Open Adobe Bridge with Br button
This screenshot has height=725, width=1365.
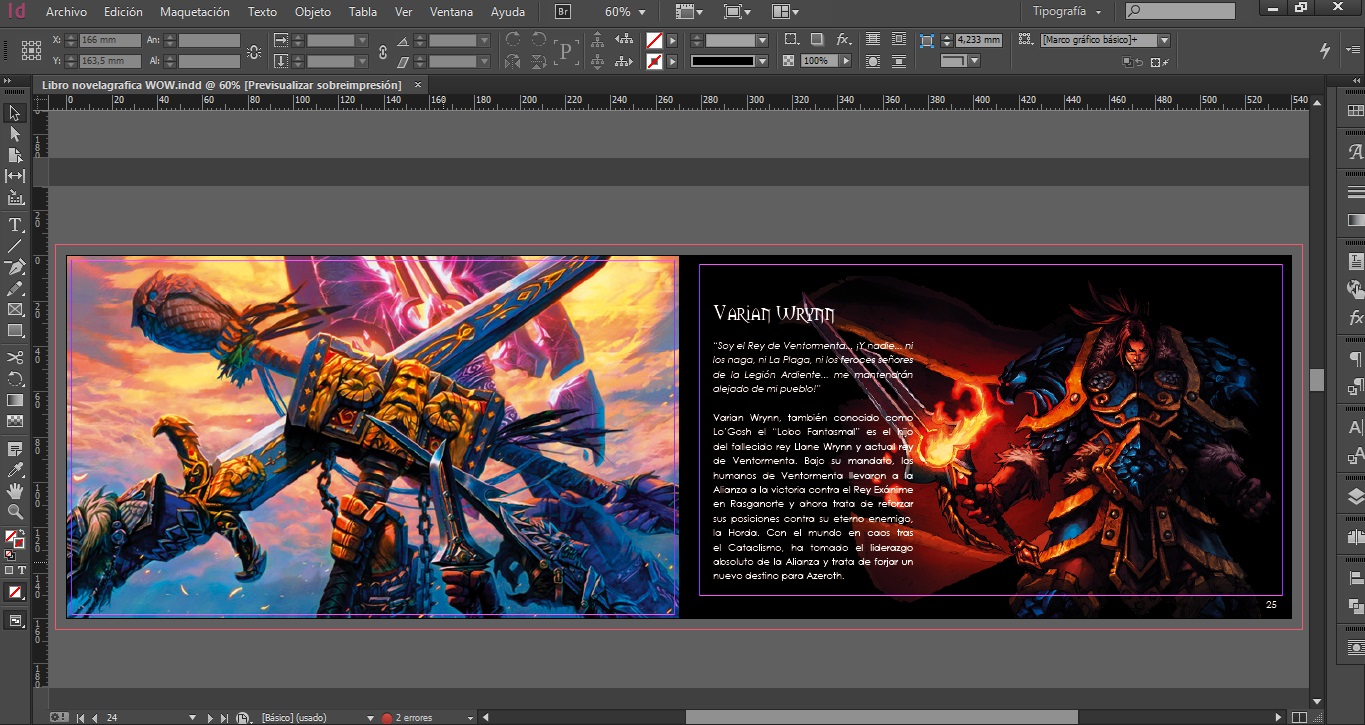point(563,12)
